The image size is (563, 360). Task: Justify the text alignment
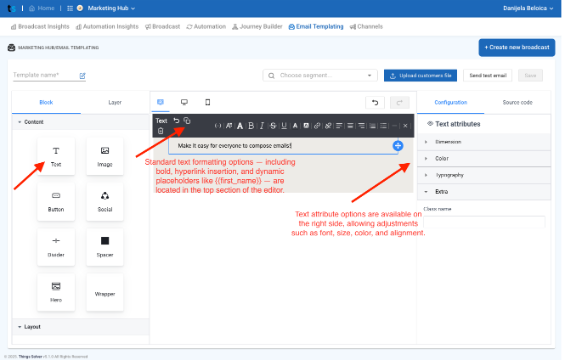click(x=372, y=126)
